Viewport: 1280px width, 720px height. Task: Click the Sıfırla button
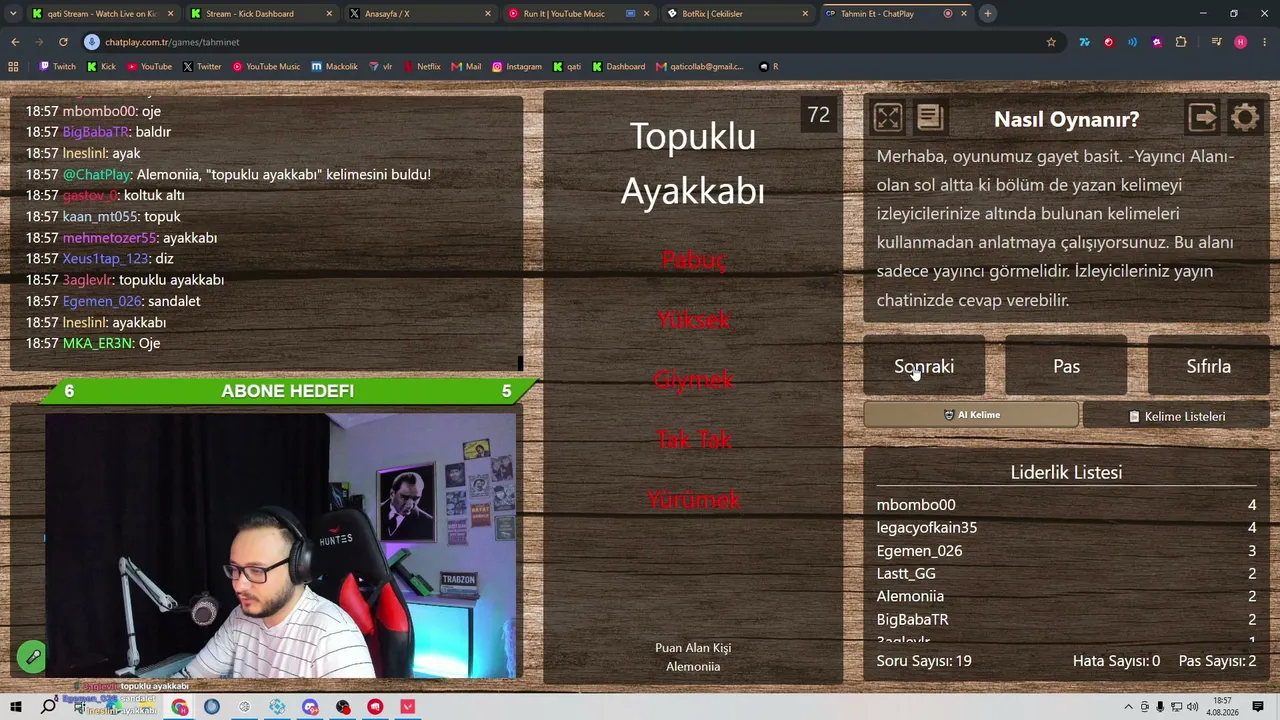coord(1208,366)
